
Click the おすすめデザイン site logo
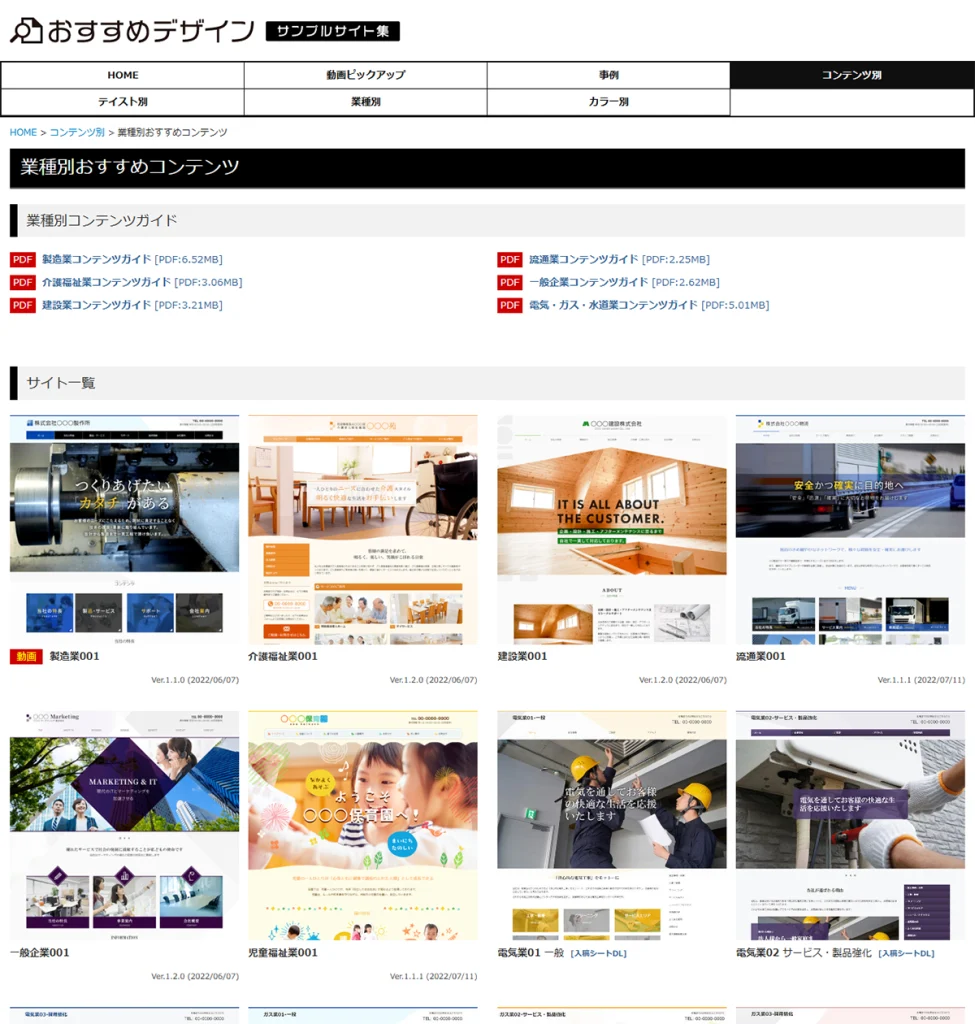coord(132,31)
